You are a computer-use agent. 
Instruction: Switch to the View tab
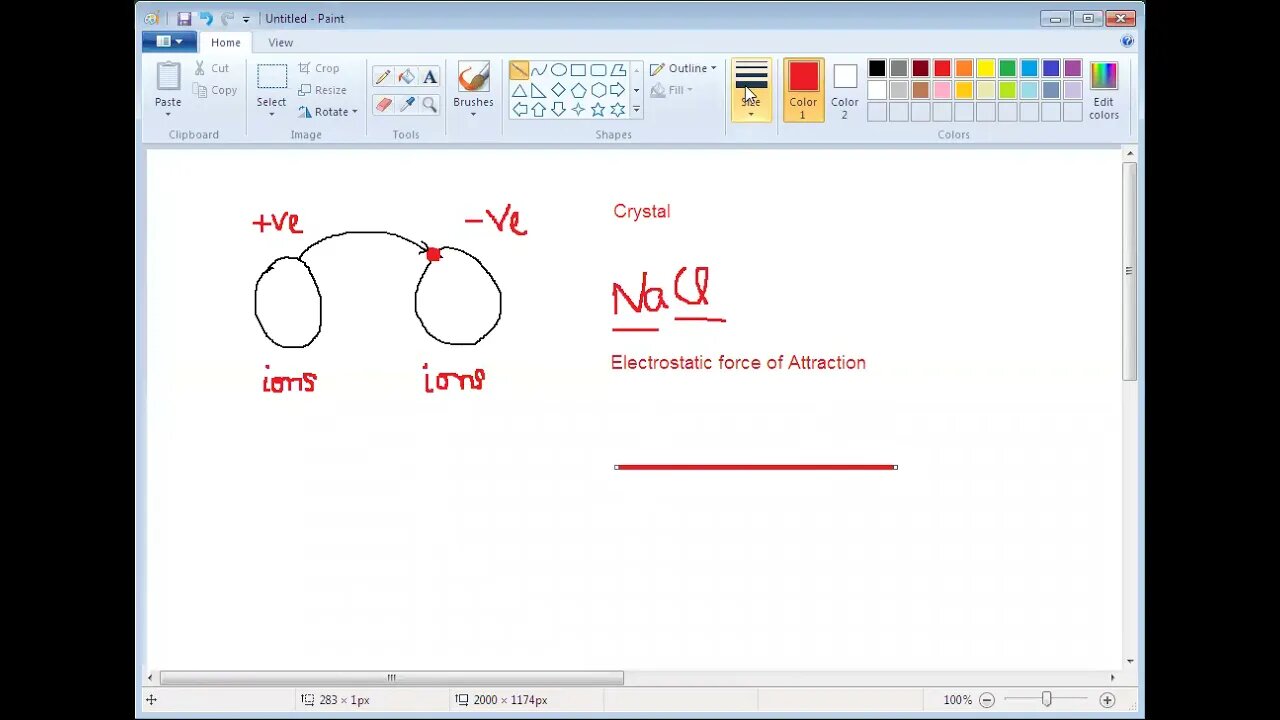coord(280,42)
